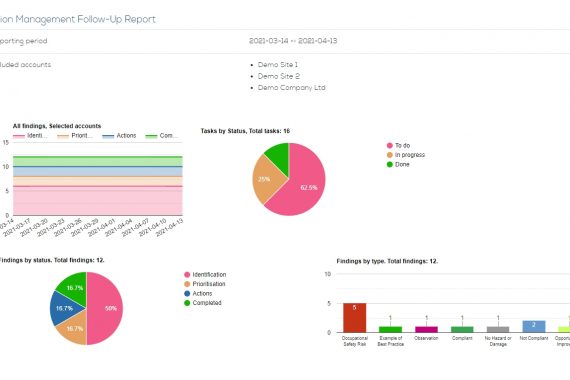570x380 pixels.
Task: Click the No Hazard or Damage bar
Action: coord(498,329)
